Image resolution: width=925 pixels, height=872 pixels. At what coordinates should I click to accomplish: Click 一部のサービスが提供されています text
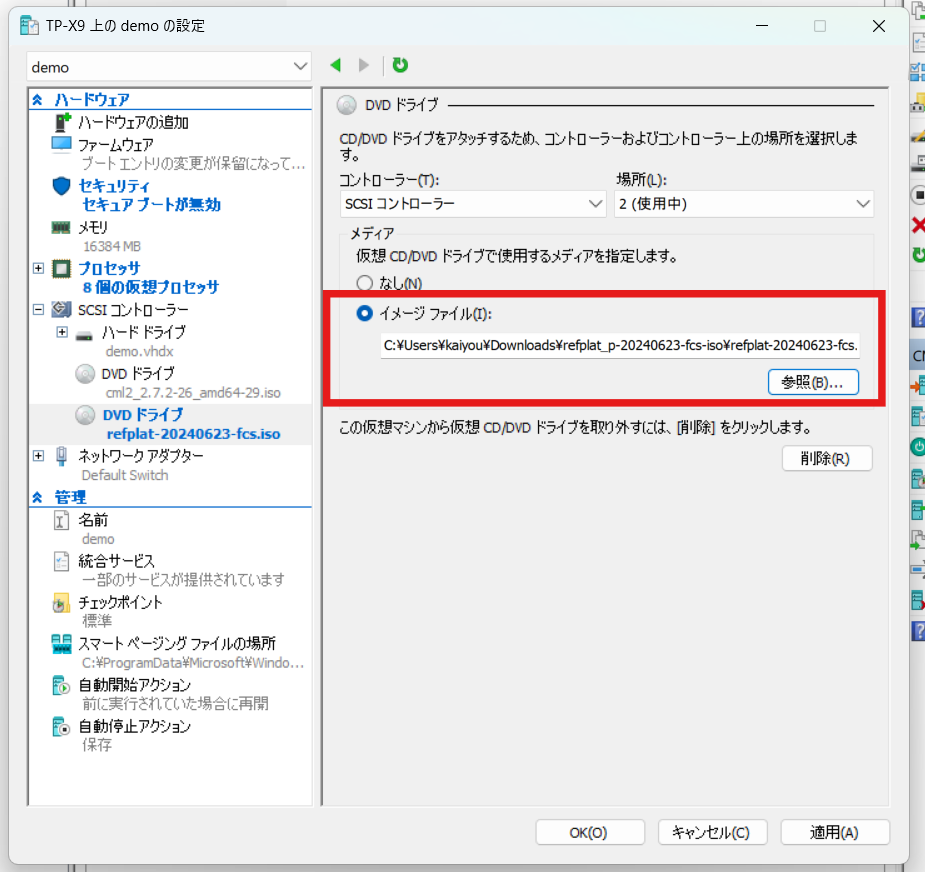point(183,579)
